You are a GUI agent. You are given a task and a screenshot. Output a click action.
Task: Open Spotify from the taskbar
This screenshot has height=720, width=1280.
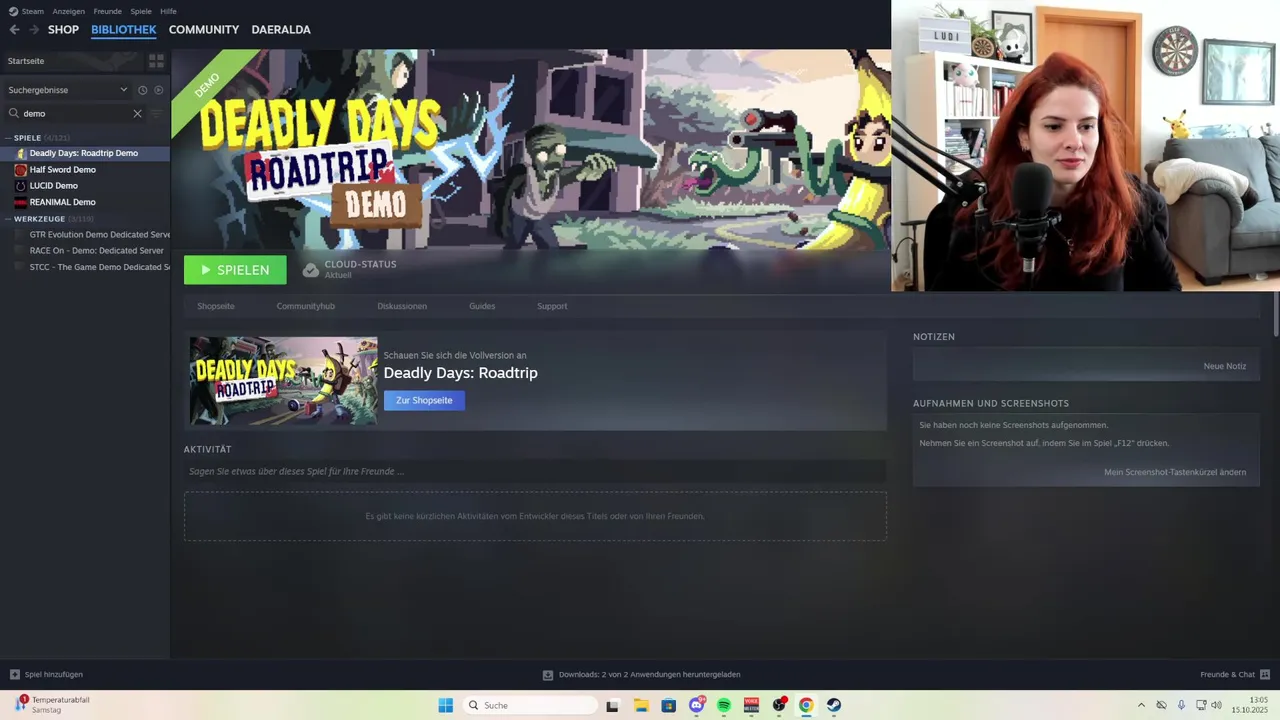pos(724,705)
